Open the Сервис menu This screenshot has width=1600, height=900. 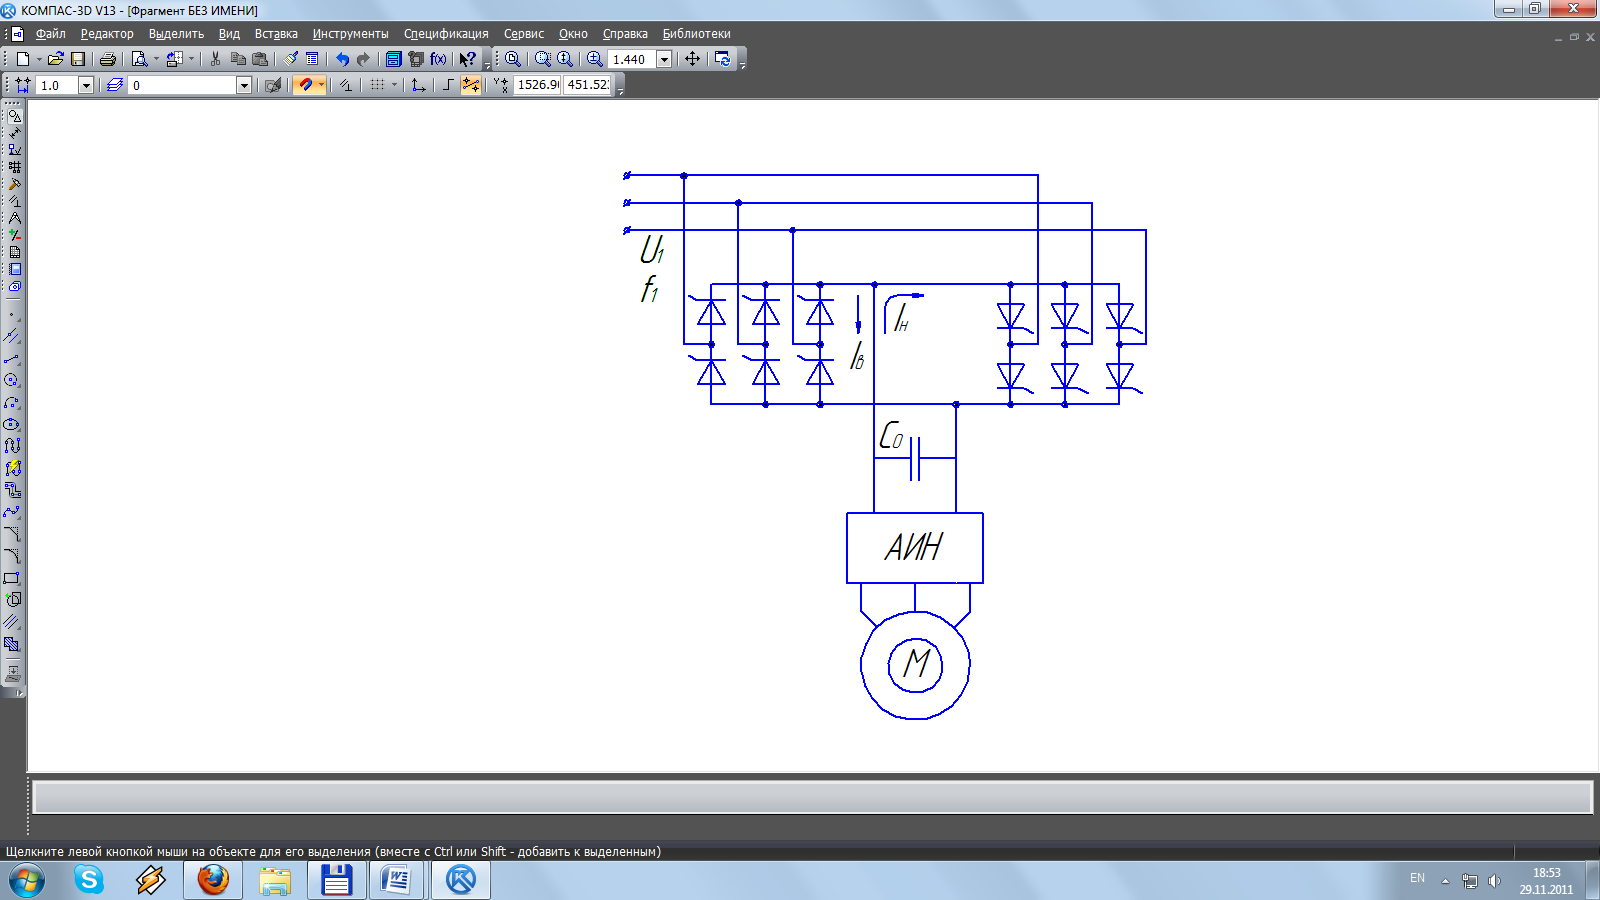tap(524, 34)
